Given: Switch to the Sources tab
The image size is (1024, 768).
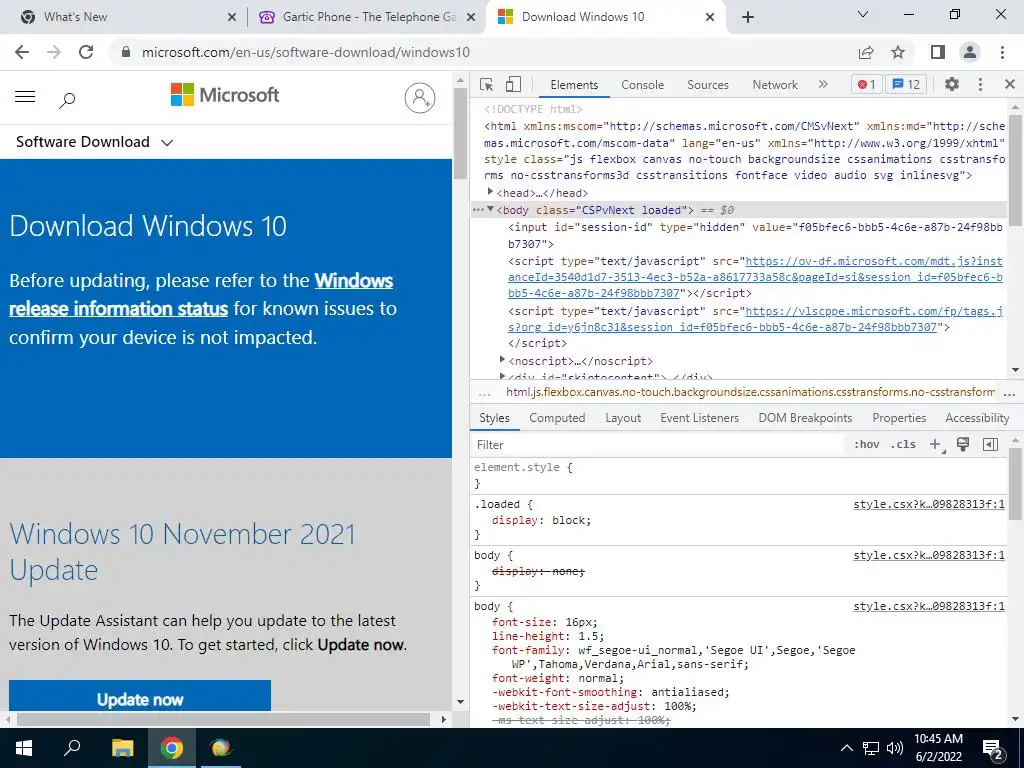Looking at the screenshot, I should (707, 85).
